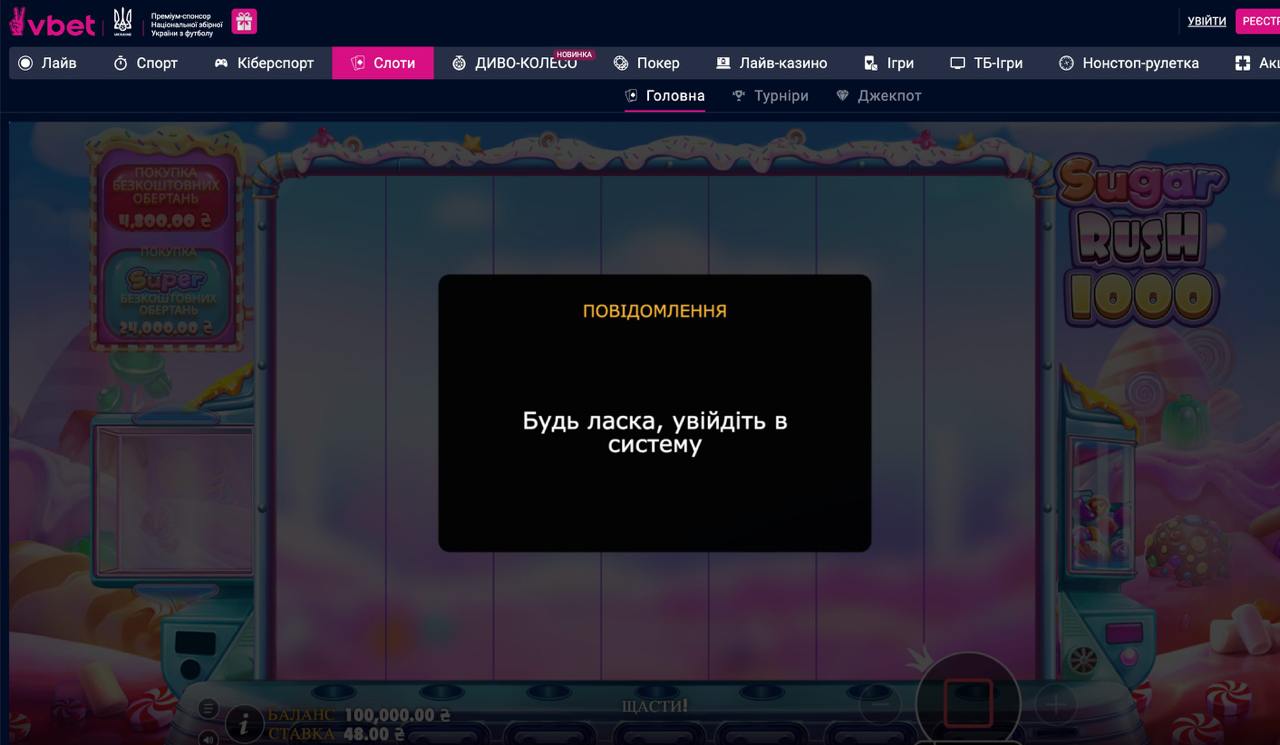Switch to the Джекпот tab

click(879, 96)
